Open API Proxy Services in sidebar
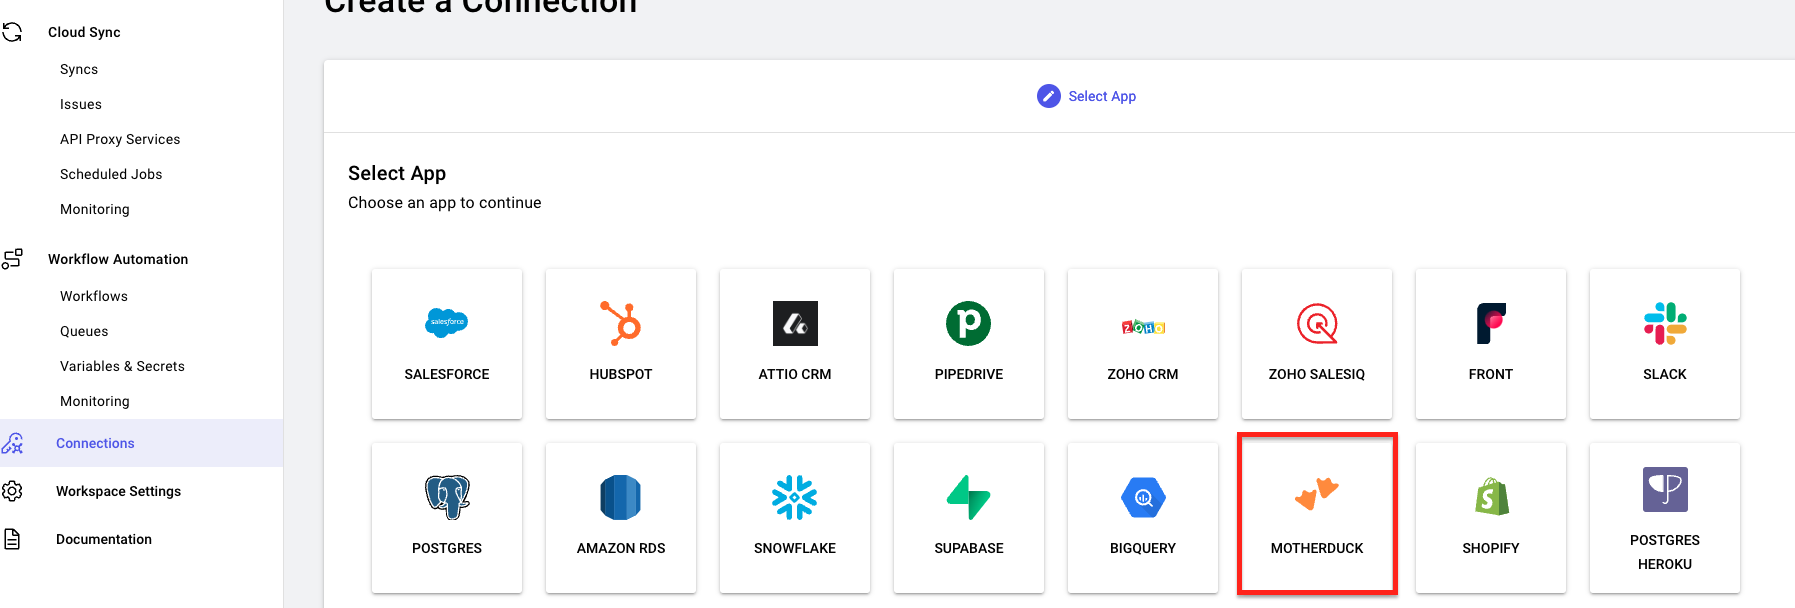Screen dimensions: 1795x608 tap(120, 139)
